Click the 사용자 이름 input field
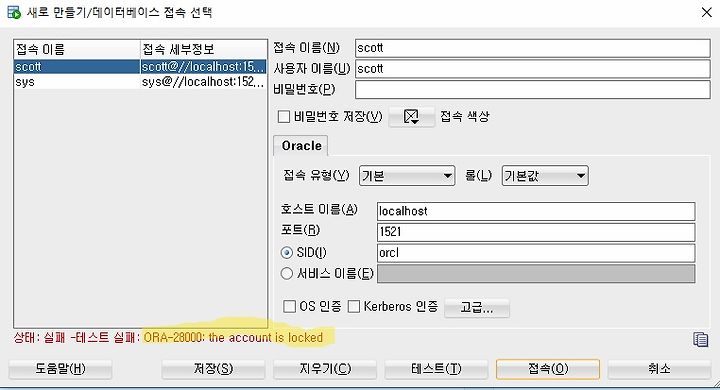This screenshot has width=720, height=390. [x=533, y=69]
